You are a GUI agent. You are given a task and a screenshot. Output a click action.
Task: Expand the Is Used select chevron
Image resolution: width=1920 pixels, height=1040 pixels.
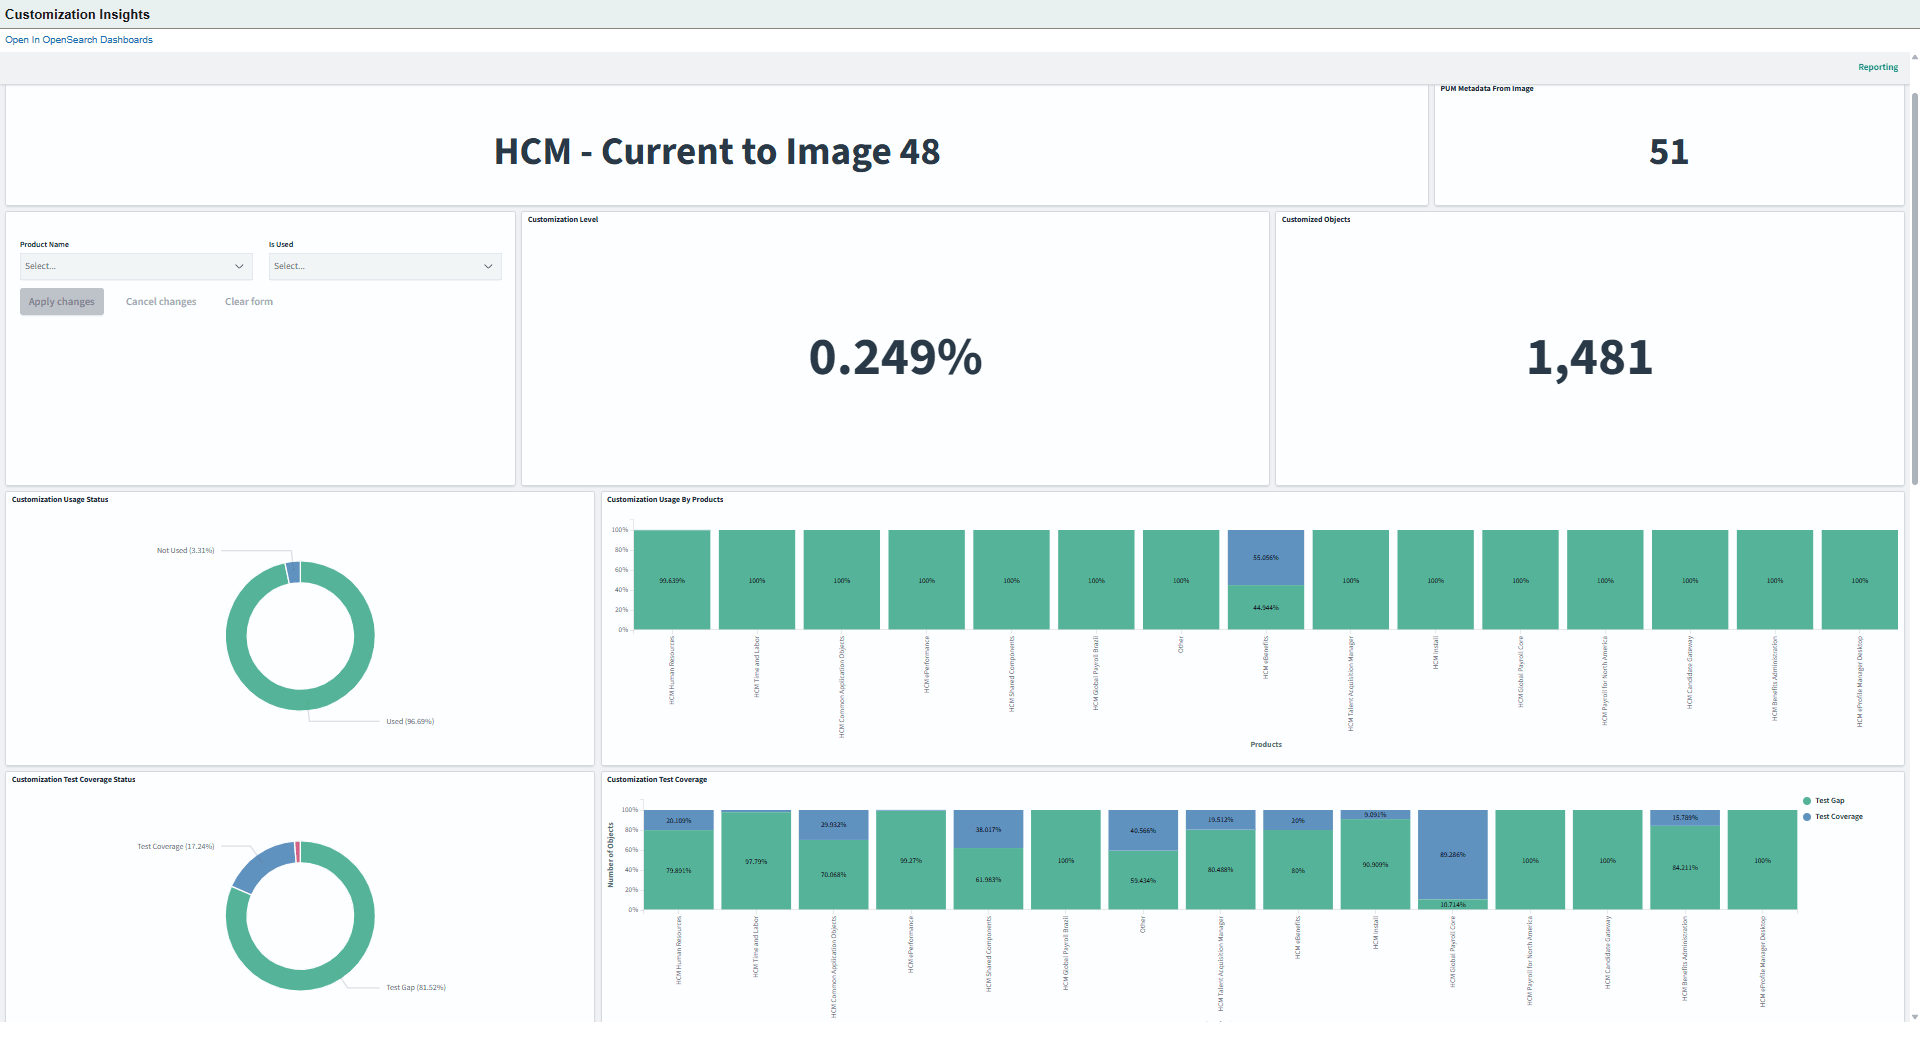tap(487, 266)
